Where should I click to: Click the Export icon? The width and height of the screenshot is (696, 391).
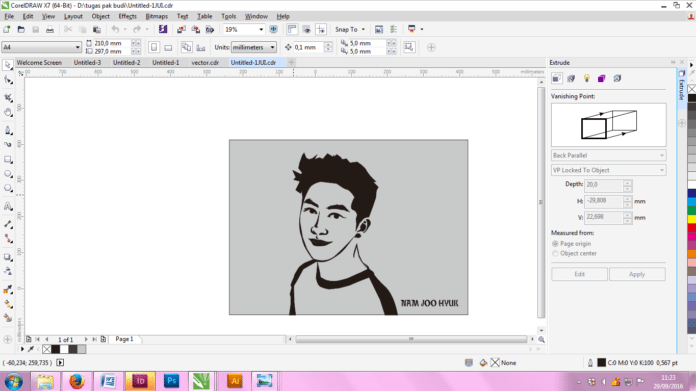[195, 29]
